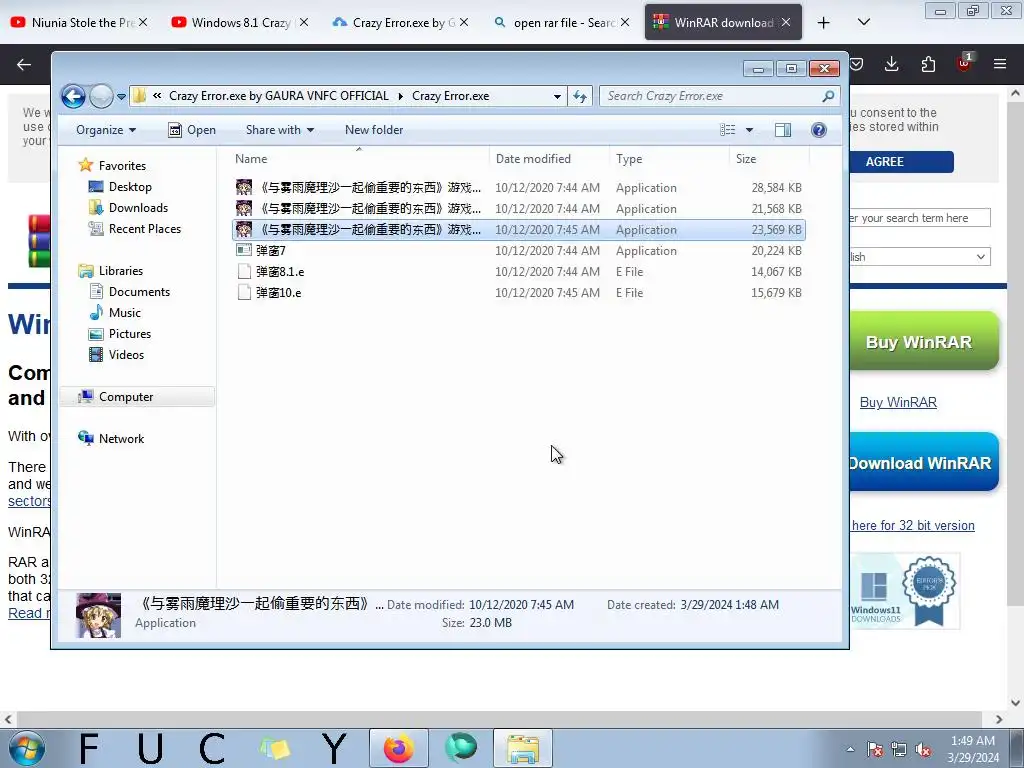Open the webpage language dropdown
The image size is (1024, 768).
click(x=920, y=257)
